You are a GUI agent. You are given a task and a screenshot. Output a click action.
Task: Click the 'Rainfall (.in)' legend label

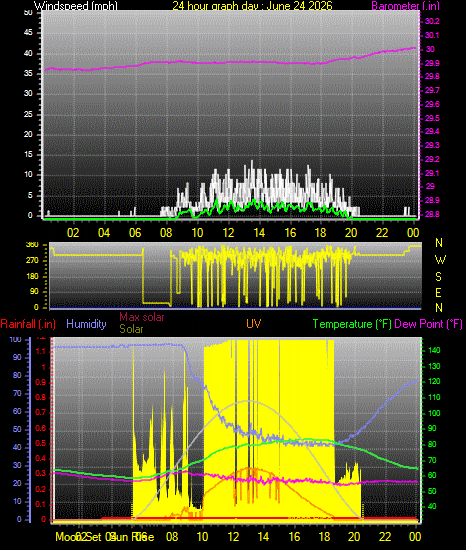[28, 324]
